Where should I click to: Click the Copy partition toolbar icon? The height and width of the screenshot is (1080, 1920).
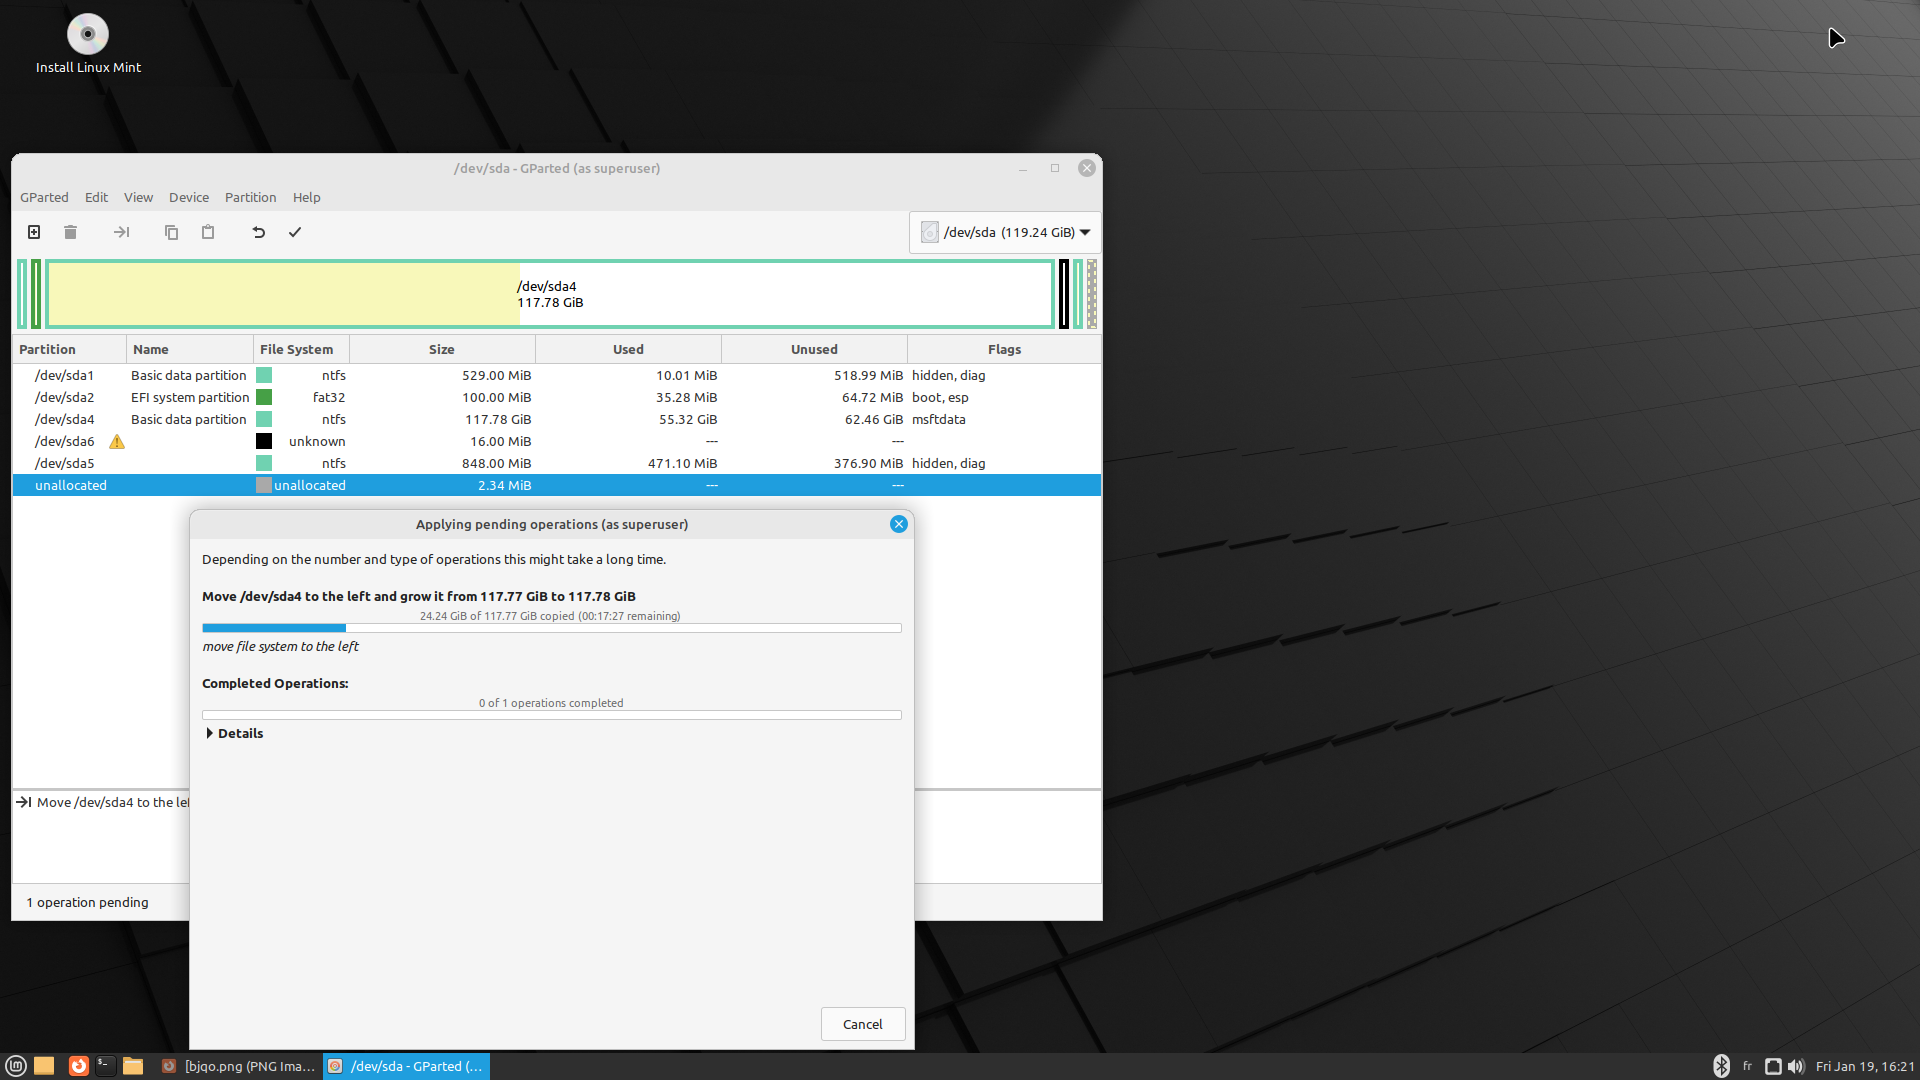pos(171,232)
